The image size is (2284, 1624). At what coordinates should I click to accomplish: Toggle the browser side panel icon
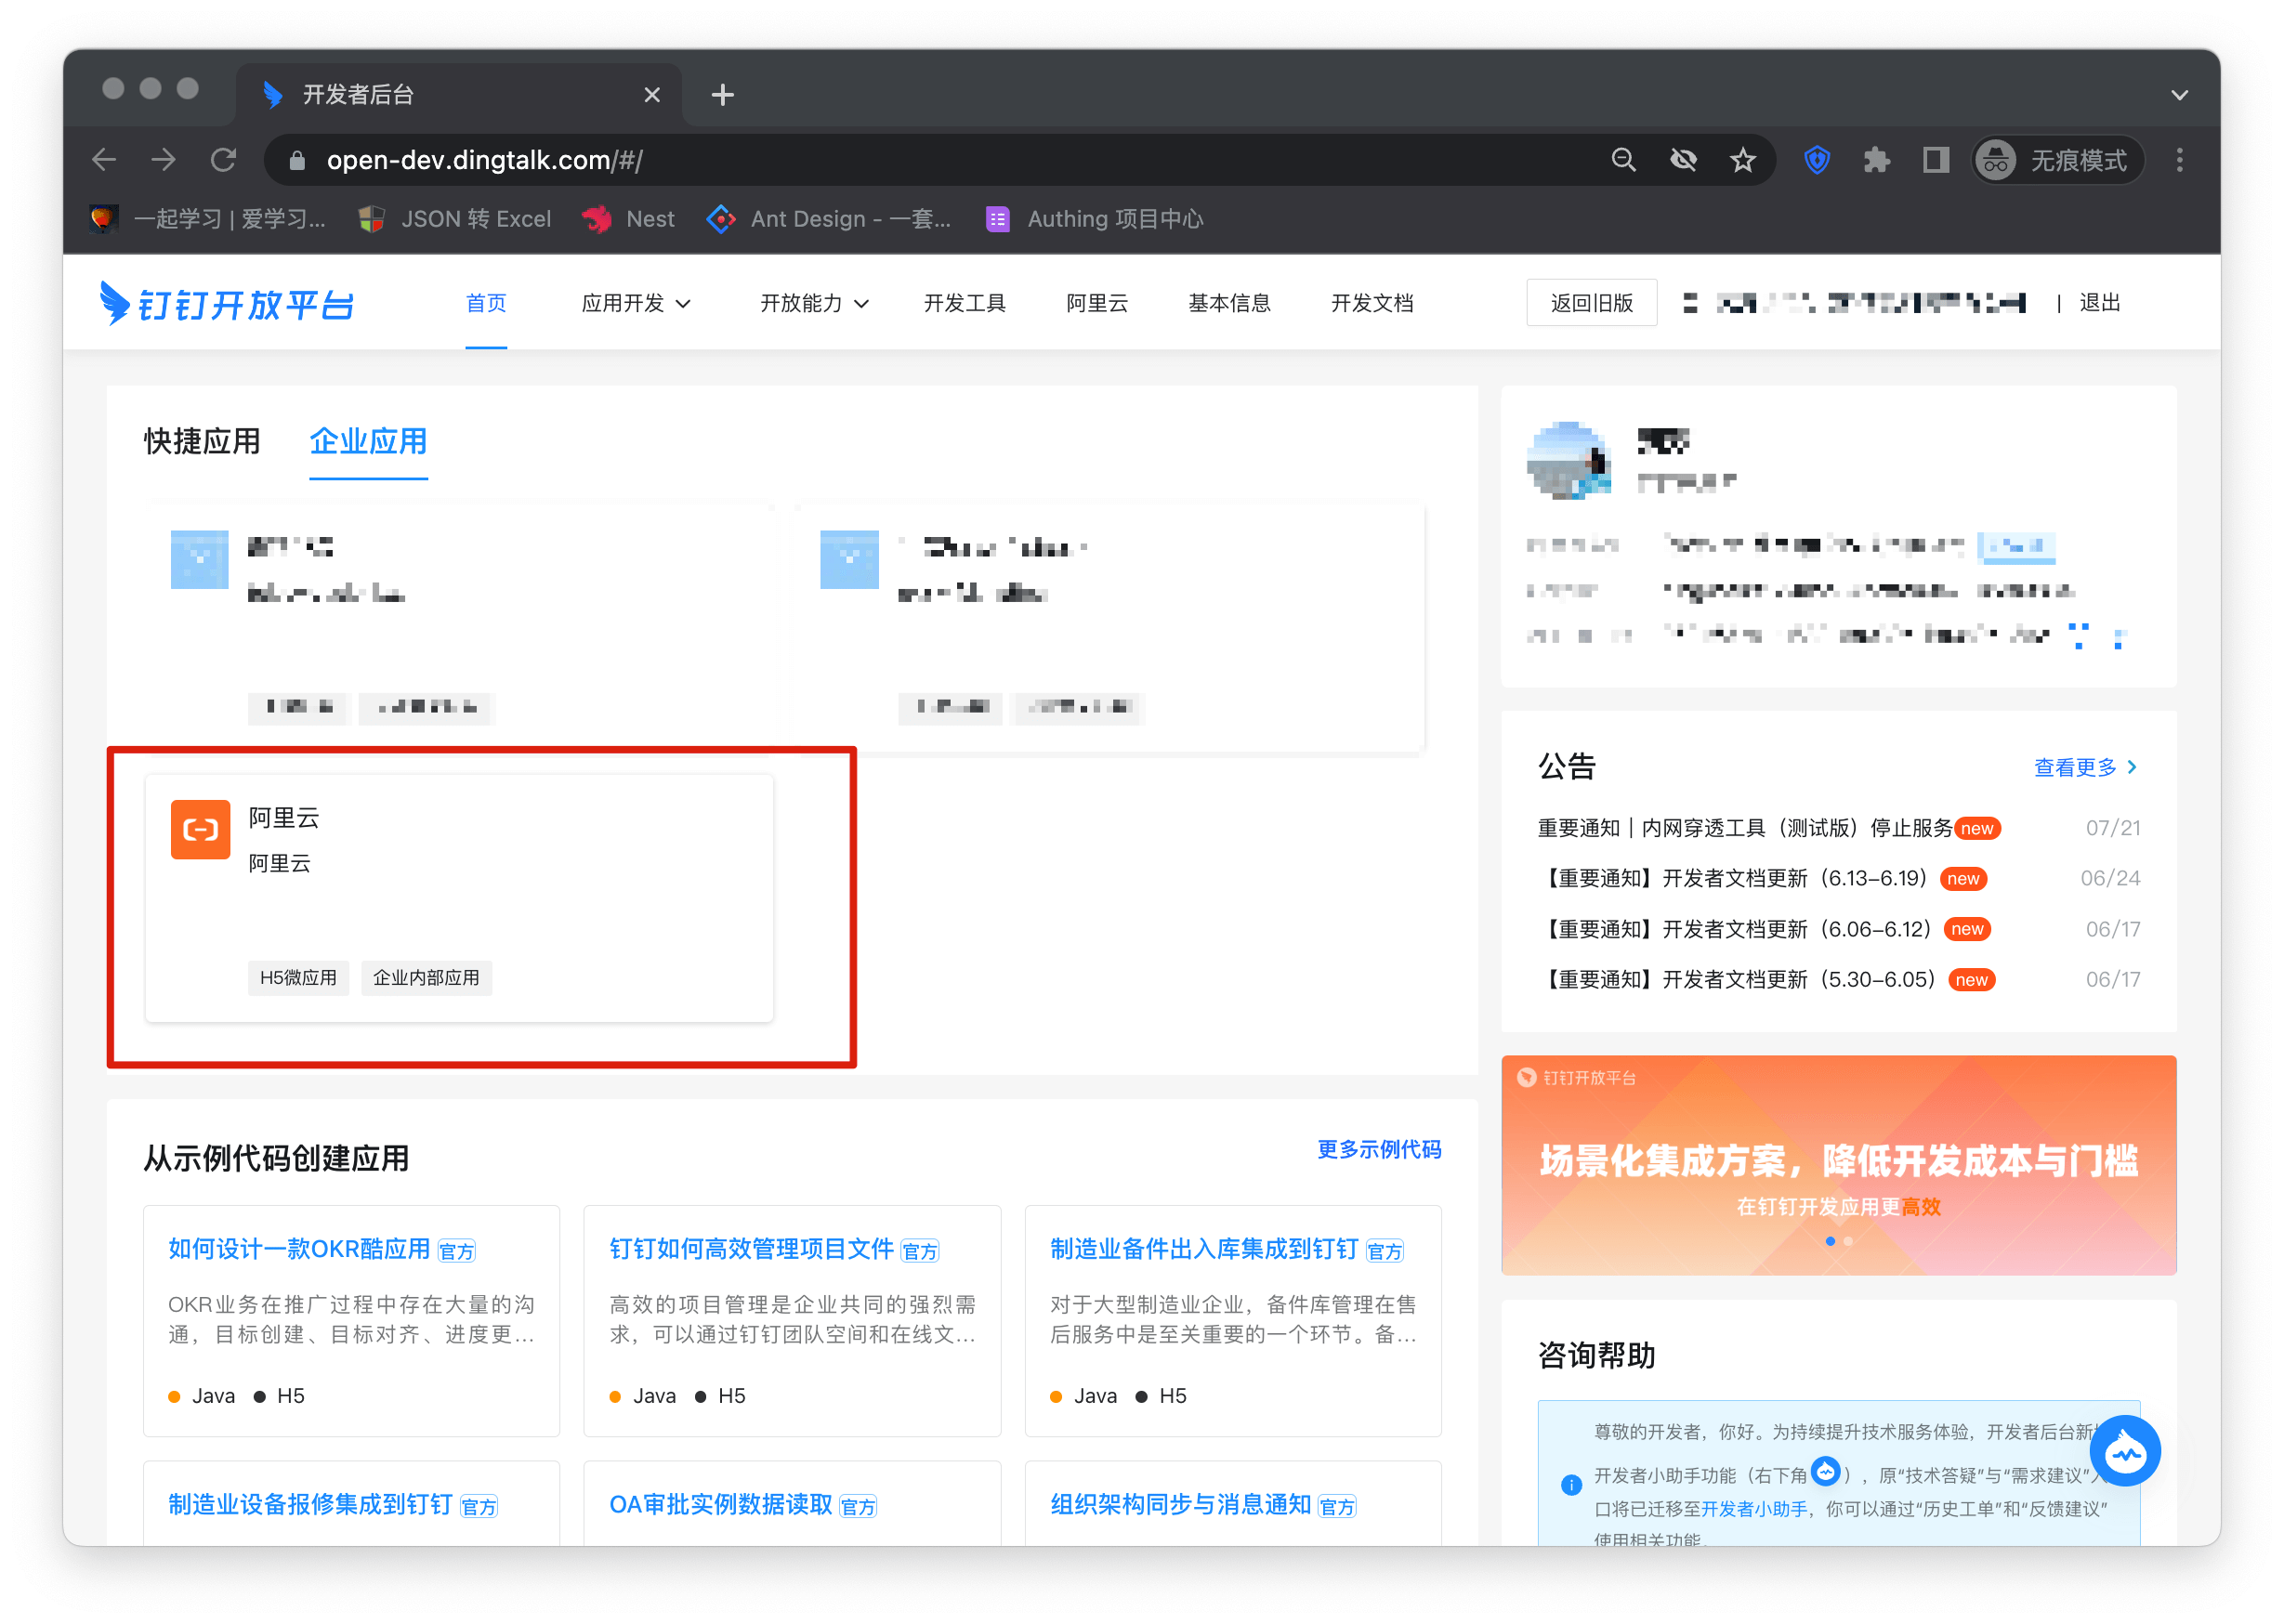pyautogui.click(x=1936, y=160)
